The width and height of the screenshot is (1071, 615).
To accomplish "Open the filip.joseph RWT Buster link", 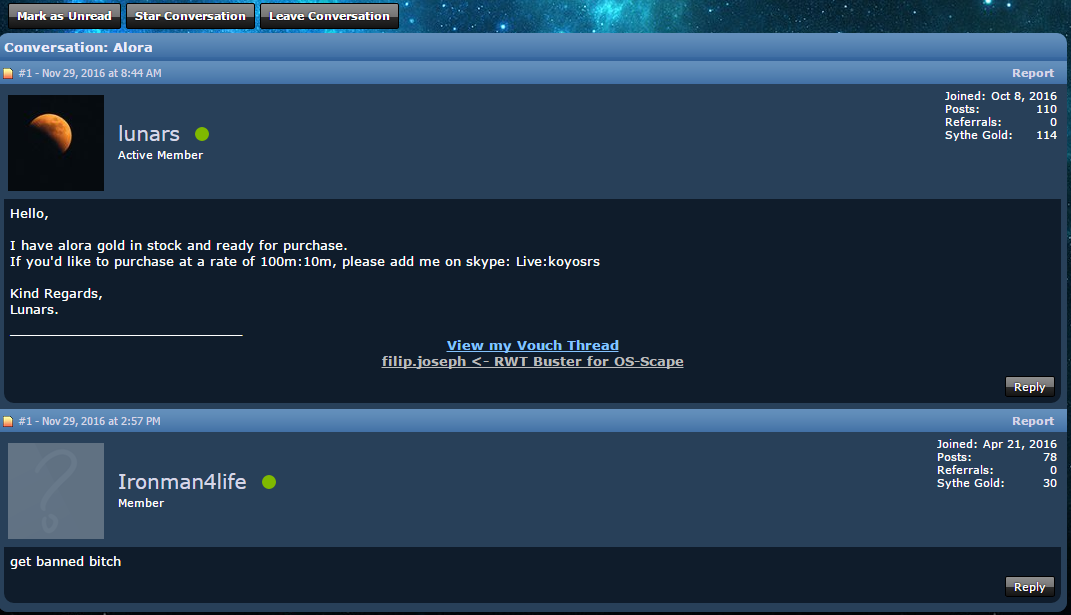I will click(533, 361).
